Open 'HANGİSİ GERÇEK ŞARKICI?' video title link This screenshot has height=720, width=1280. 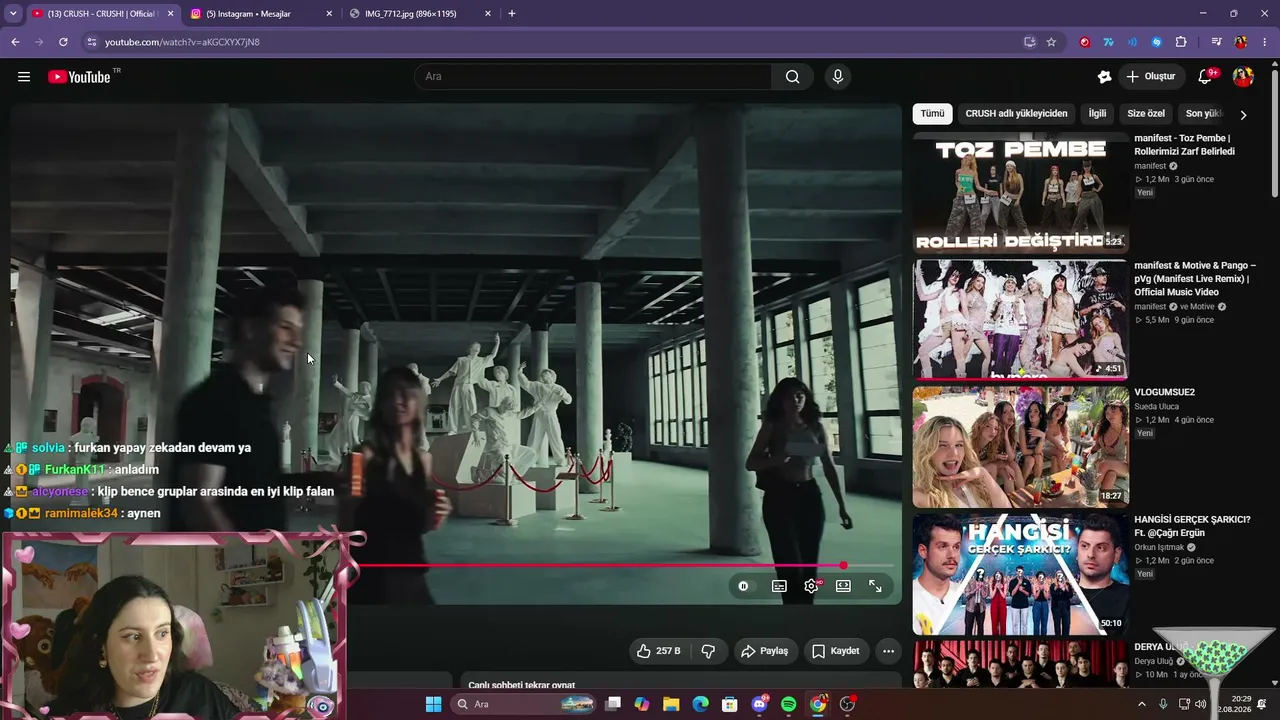[x=1192, y=526]
